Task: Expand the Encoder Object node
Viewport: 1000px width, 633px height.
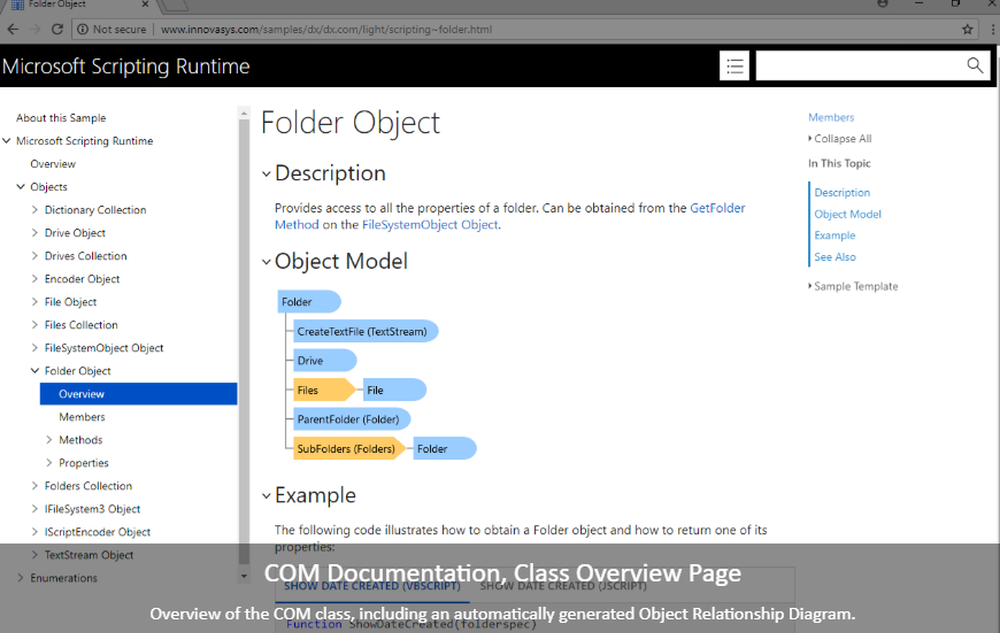Action: (x=35, y=279)
